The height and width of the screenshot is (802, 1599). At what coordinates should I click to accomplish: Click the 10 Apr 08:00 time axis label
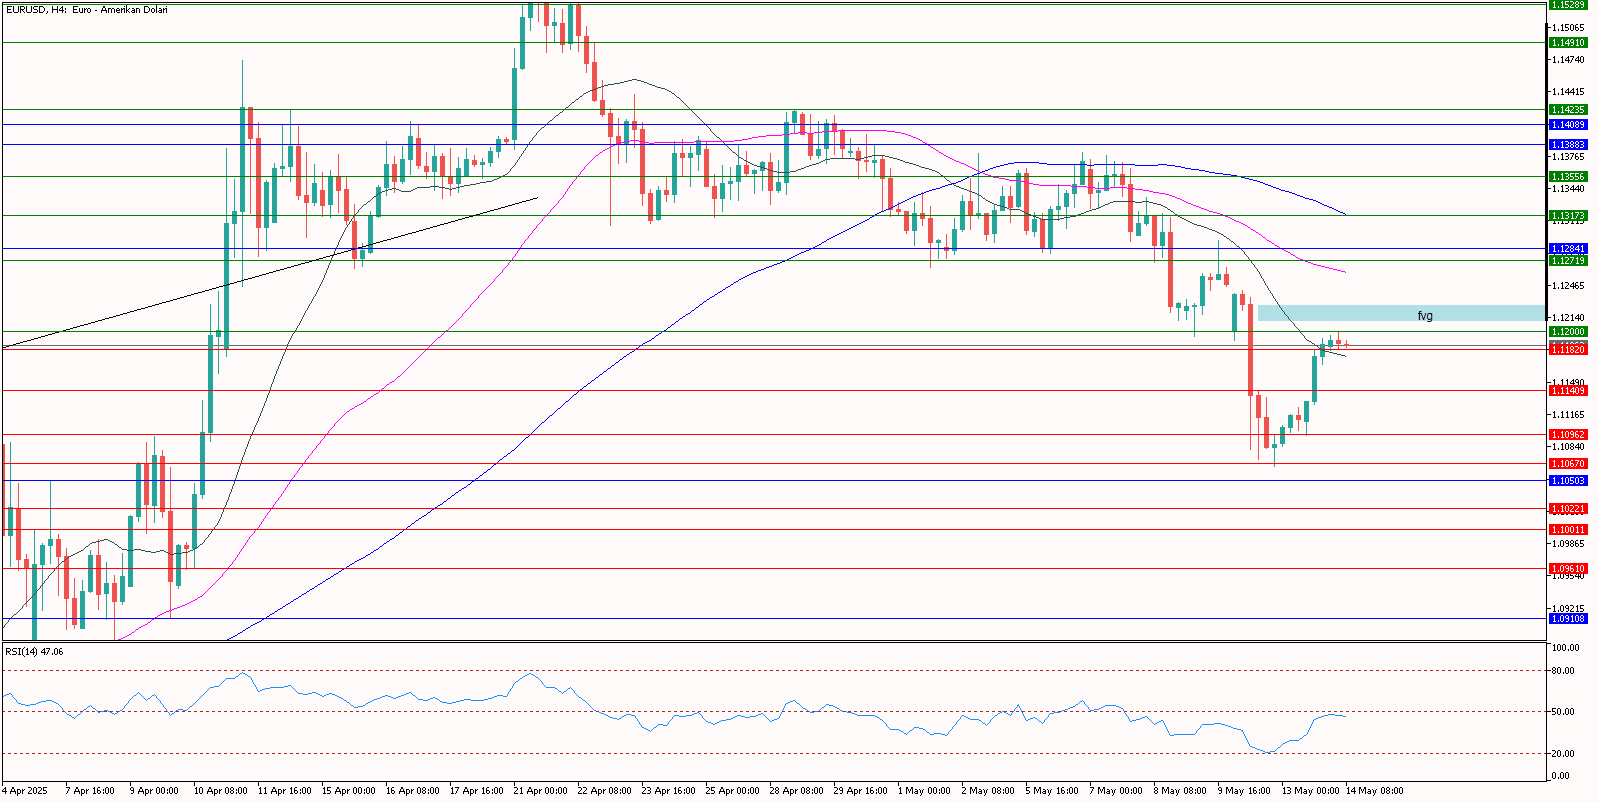point(220,791)
